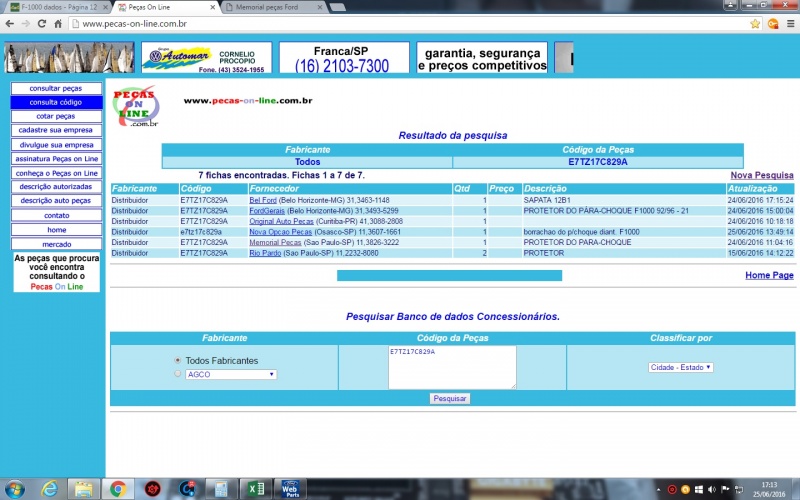Click the Home Page link
This screenshot has height=500, width=800.
769,275
